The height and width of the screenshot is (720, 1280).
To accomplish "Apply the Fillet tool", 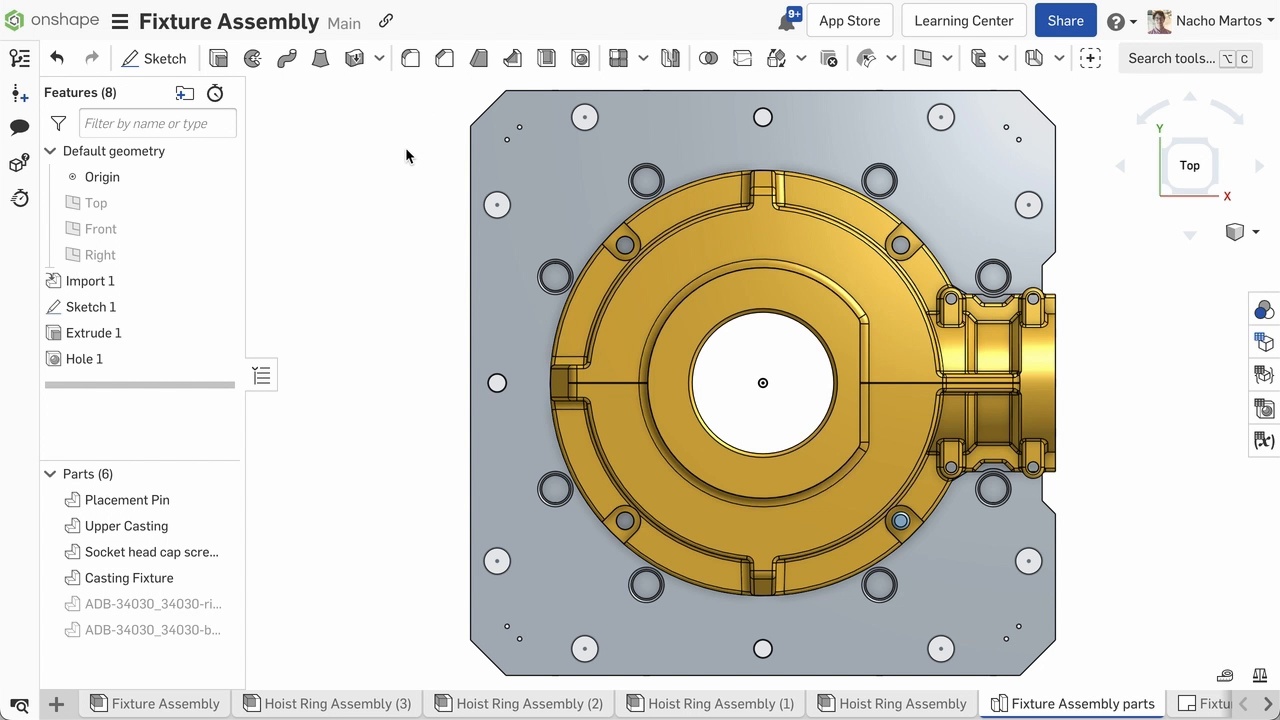I will point(410,59).
